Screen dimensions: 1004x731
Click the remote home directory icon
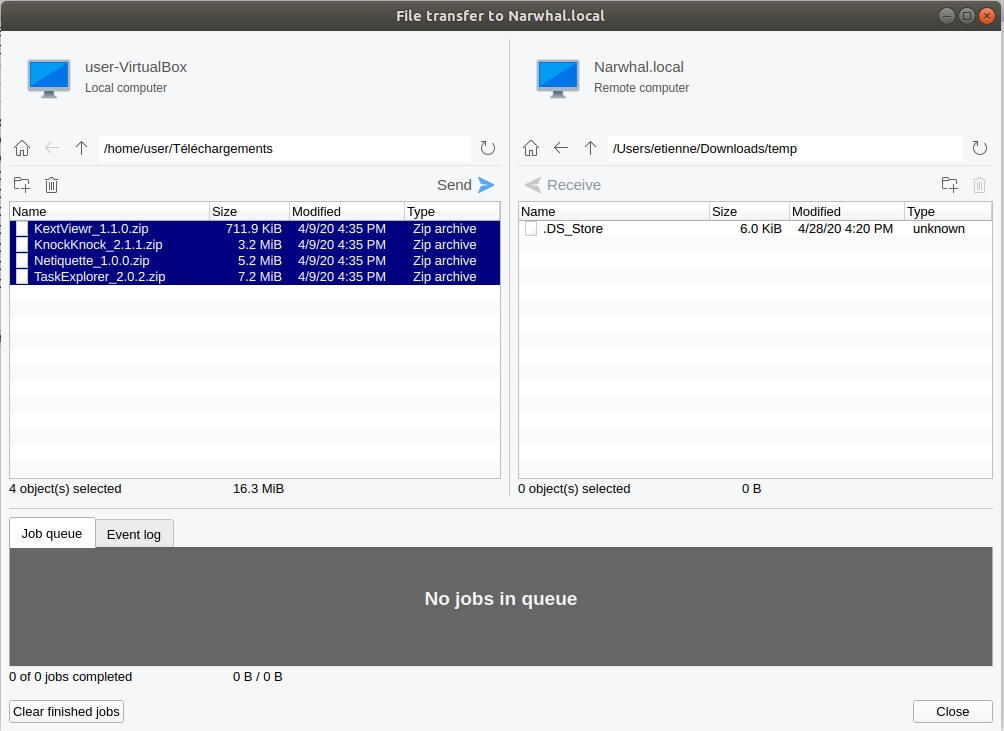click(531, 148)
